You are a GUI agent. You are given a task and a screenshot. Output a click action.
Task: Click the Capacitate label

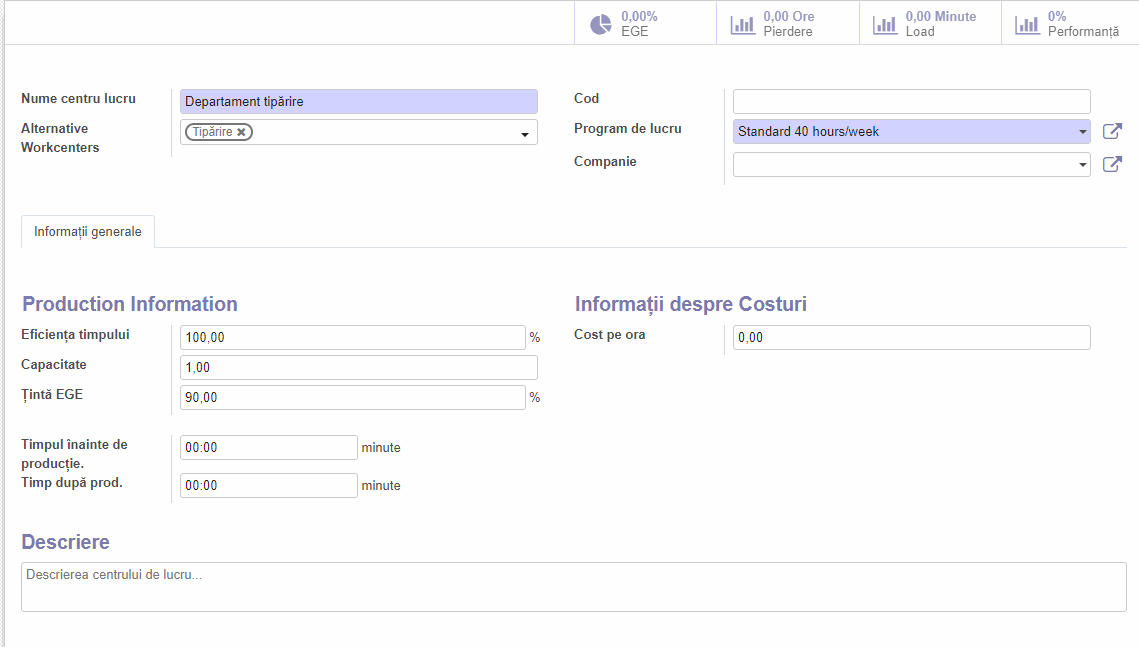point(54,365)
